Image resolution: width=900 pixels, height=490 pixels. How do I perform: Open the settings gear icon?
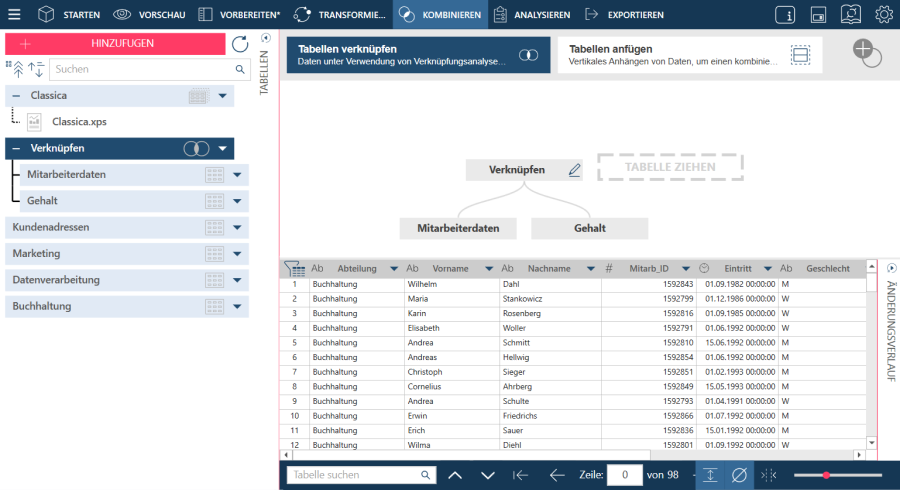[884, 15]
